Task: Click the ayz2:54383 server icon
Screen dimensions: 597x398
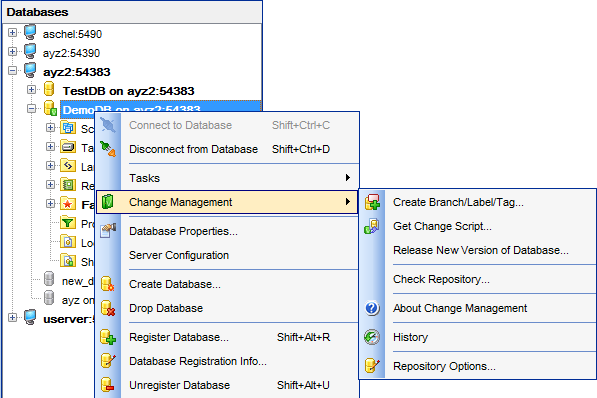Action: (x=30, y=70)
